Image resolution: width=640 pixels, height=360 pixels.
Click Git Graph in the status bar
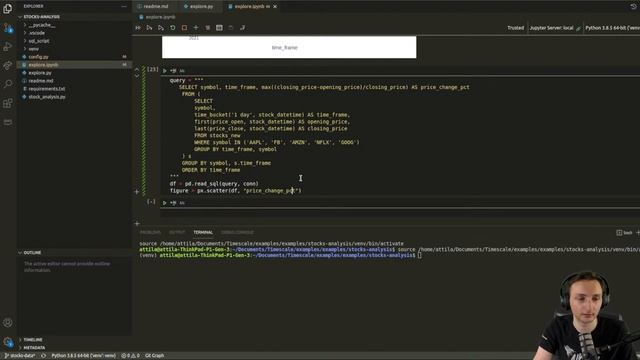(155, 356)
